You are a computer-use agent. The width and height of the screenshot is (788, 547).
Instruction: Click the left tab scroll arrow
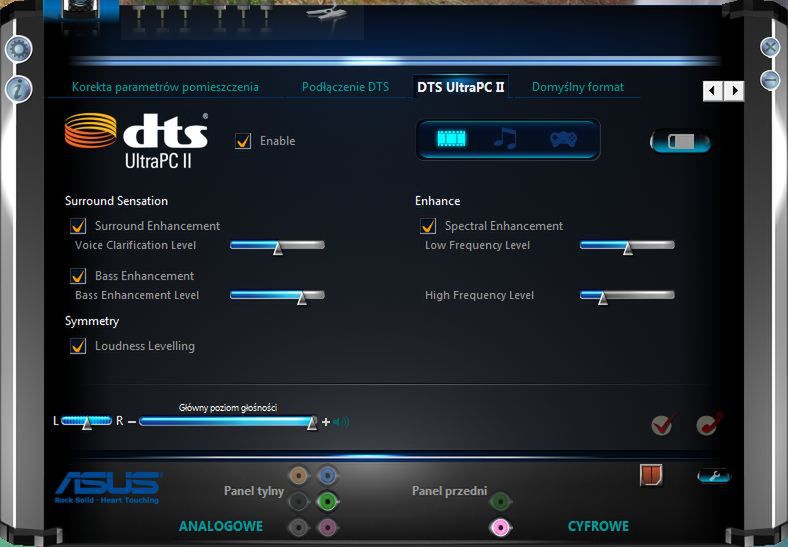point(712,91)
